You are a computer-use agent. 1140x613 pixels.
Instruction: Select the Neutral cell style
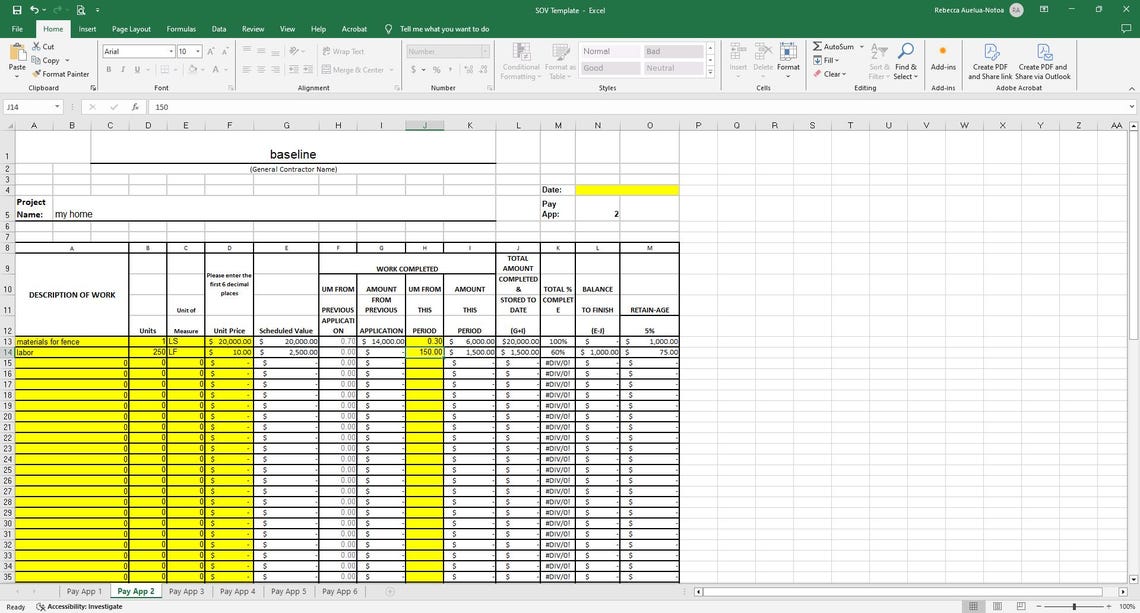click(x=673, y=68)
